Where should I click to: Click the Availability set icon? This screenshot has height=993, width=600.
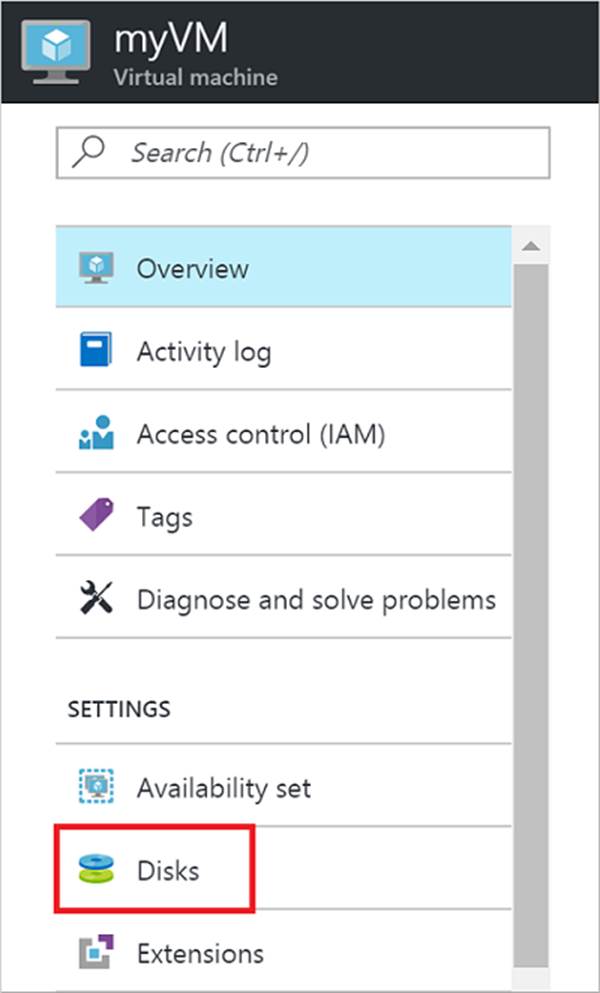pos(96,787)
